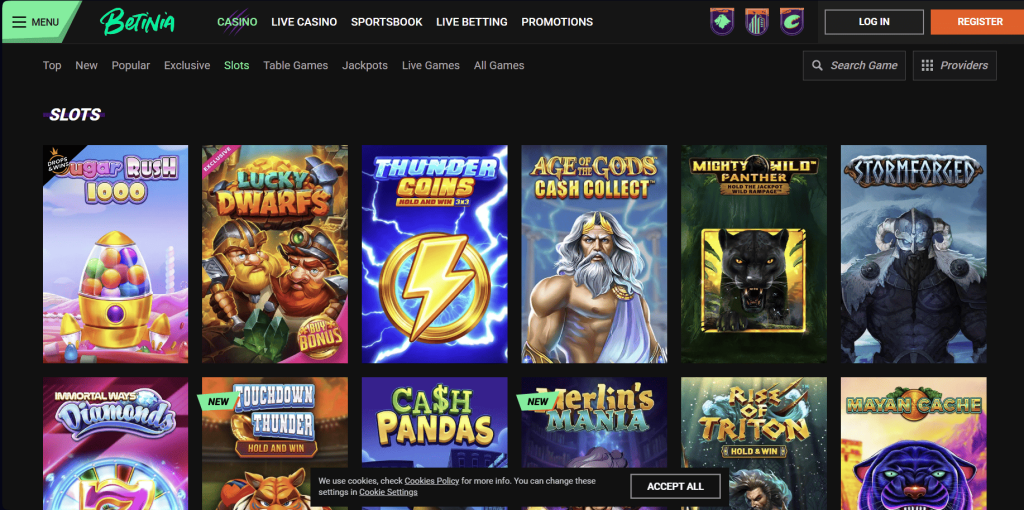Click Buy Bonus badge on Lucky Dwarfs
The height and width of the screenshot is (510, 1024).
(x=320, y=336)
